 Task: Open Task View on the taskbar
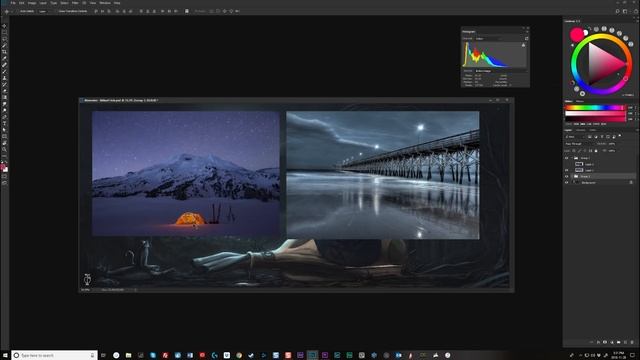(103, 355)
